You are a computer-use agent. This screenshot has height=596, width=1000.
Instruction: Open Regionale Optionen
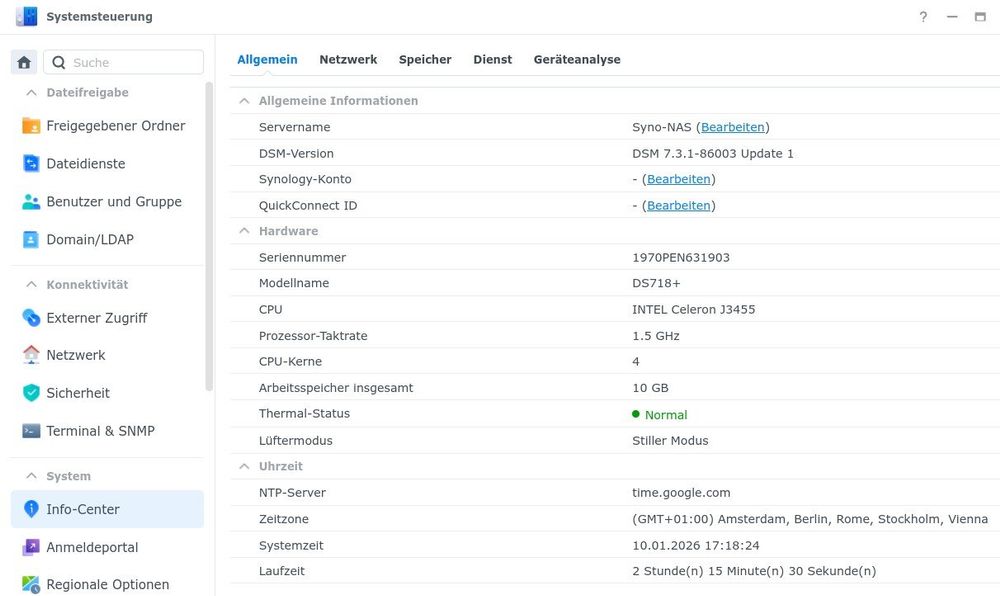coord(108,584)
